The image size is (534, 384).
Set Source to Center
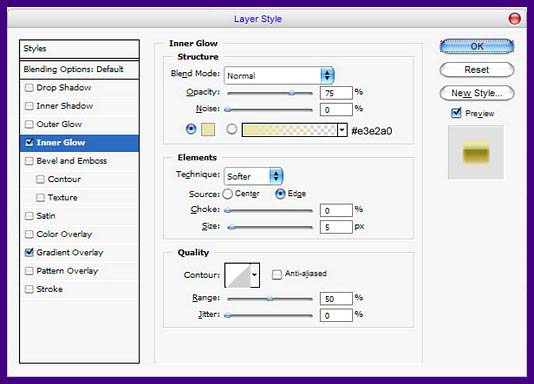click(227, 194)
